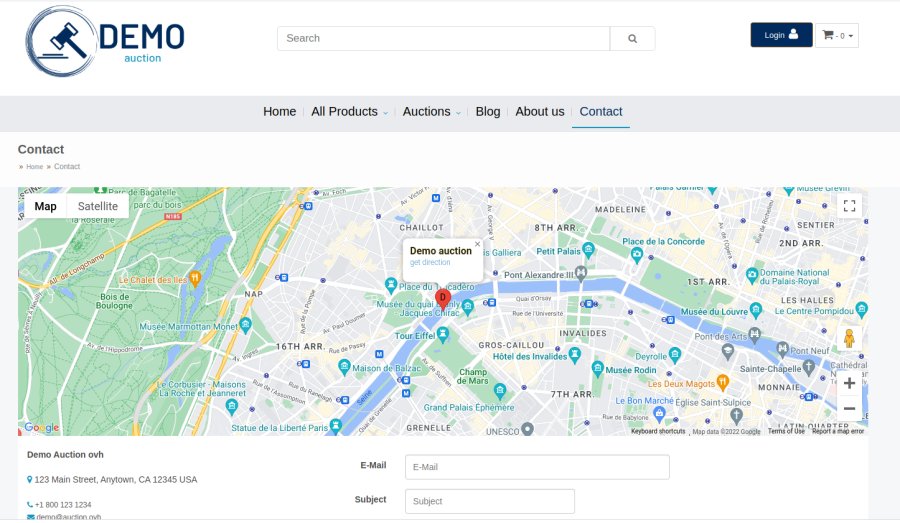Click the 123 Main Street address text
Viewport: 900px width, 523px height.
(x=115, y=479)
